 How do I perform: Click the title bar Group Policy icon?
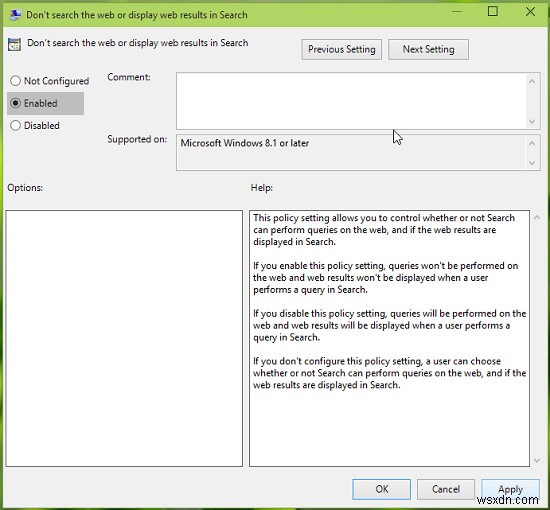pyautogui.click(x=15, y=15)
